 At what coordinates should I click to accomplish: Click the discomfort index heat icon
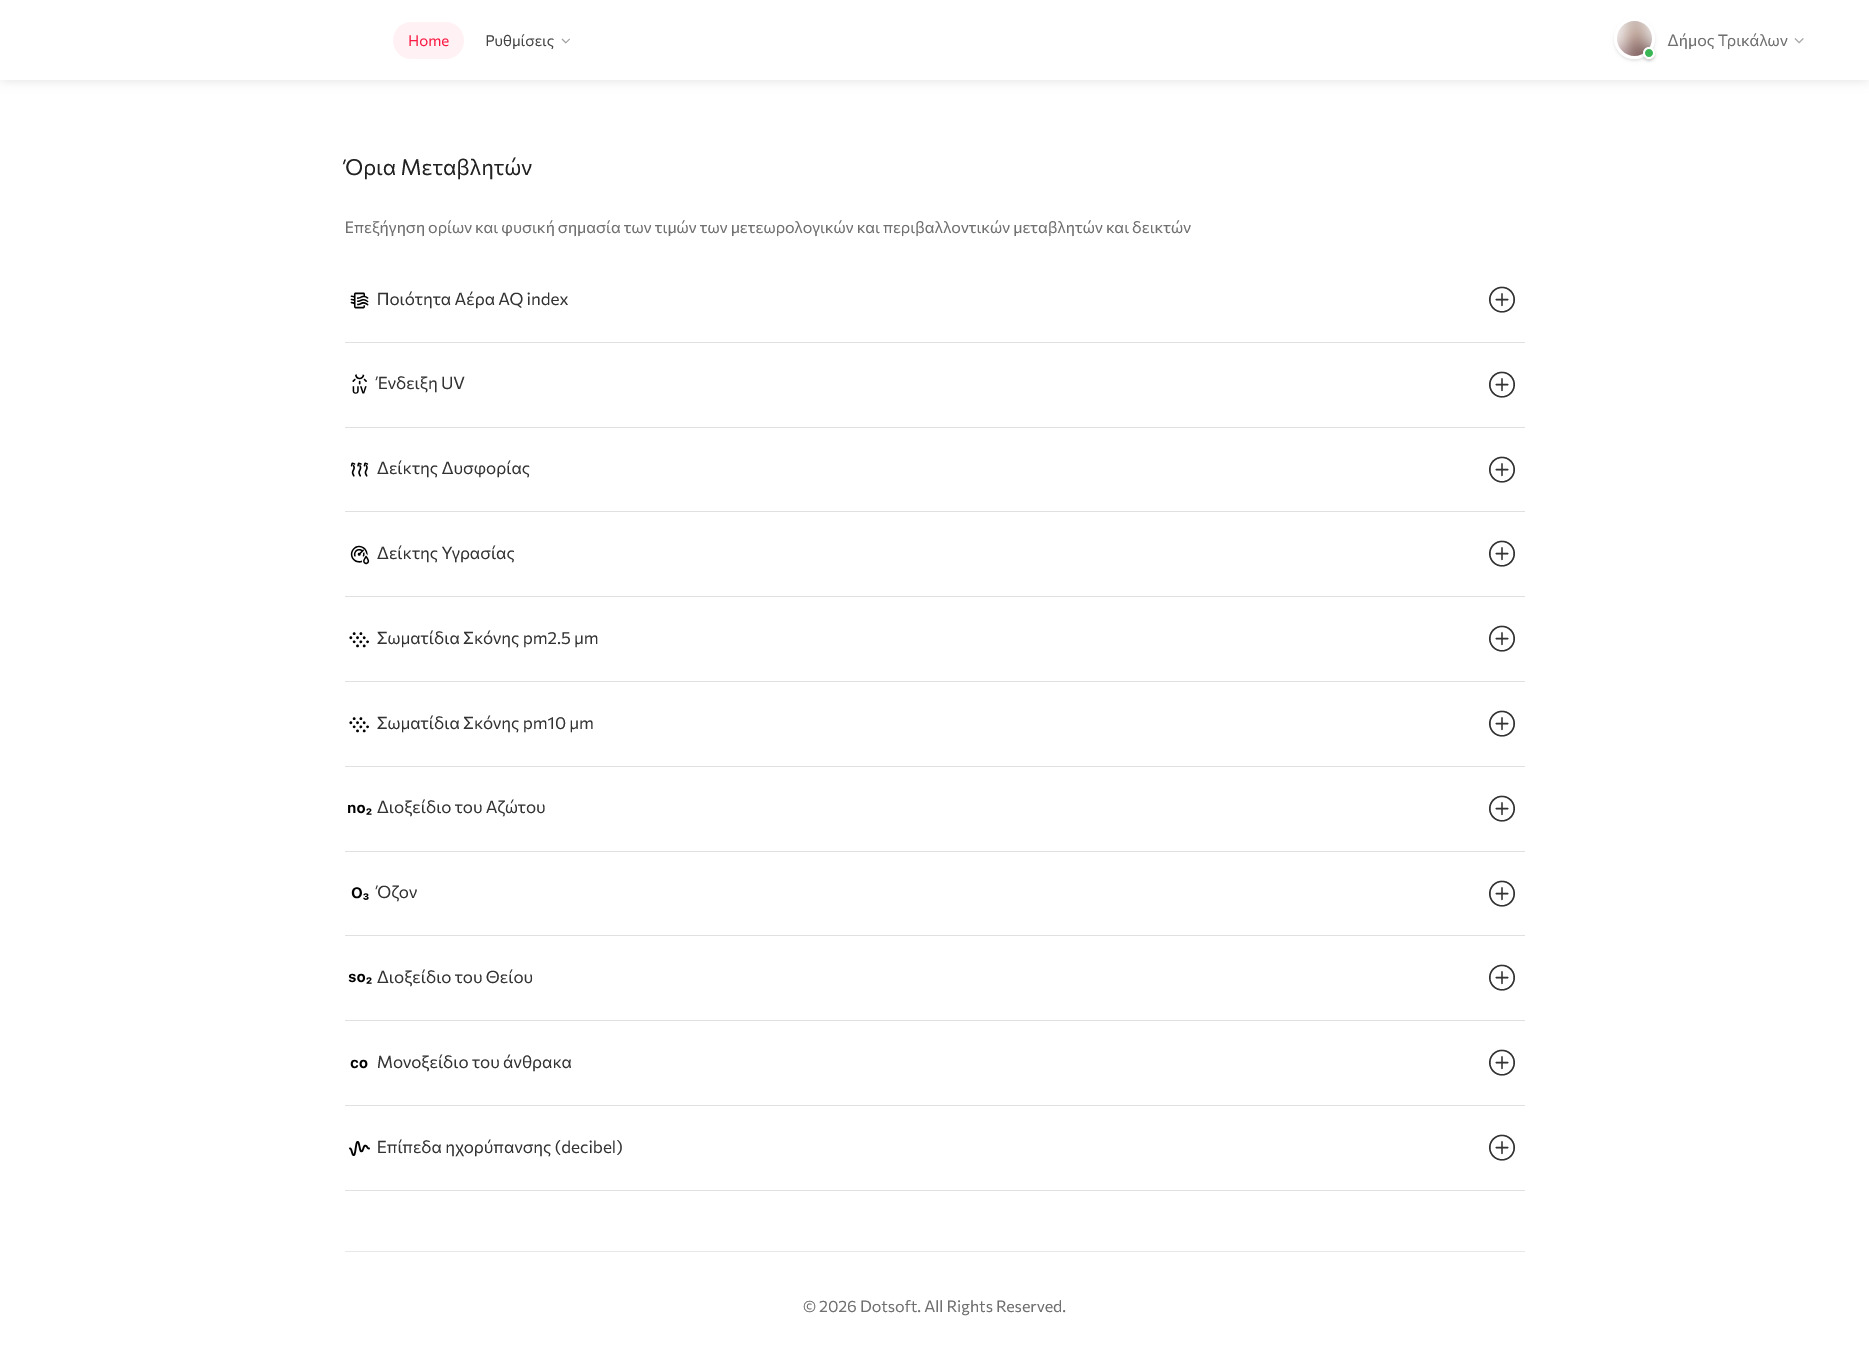(359, 469)
